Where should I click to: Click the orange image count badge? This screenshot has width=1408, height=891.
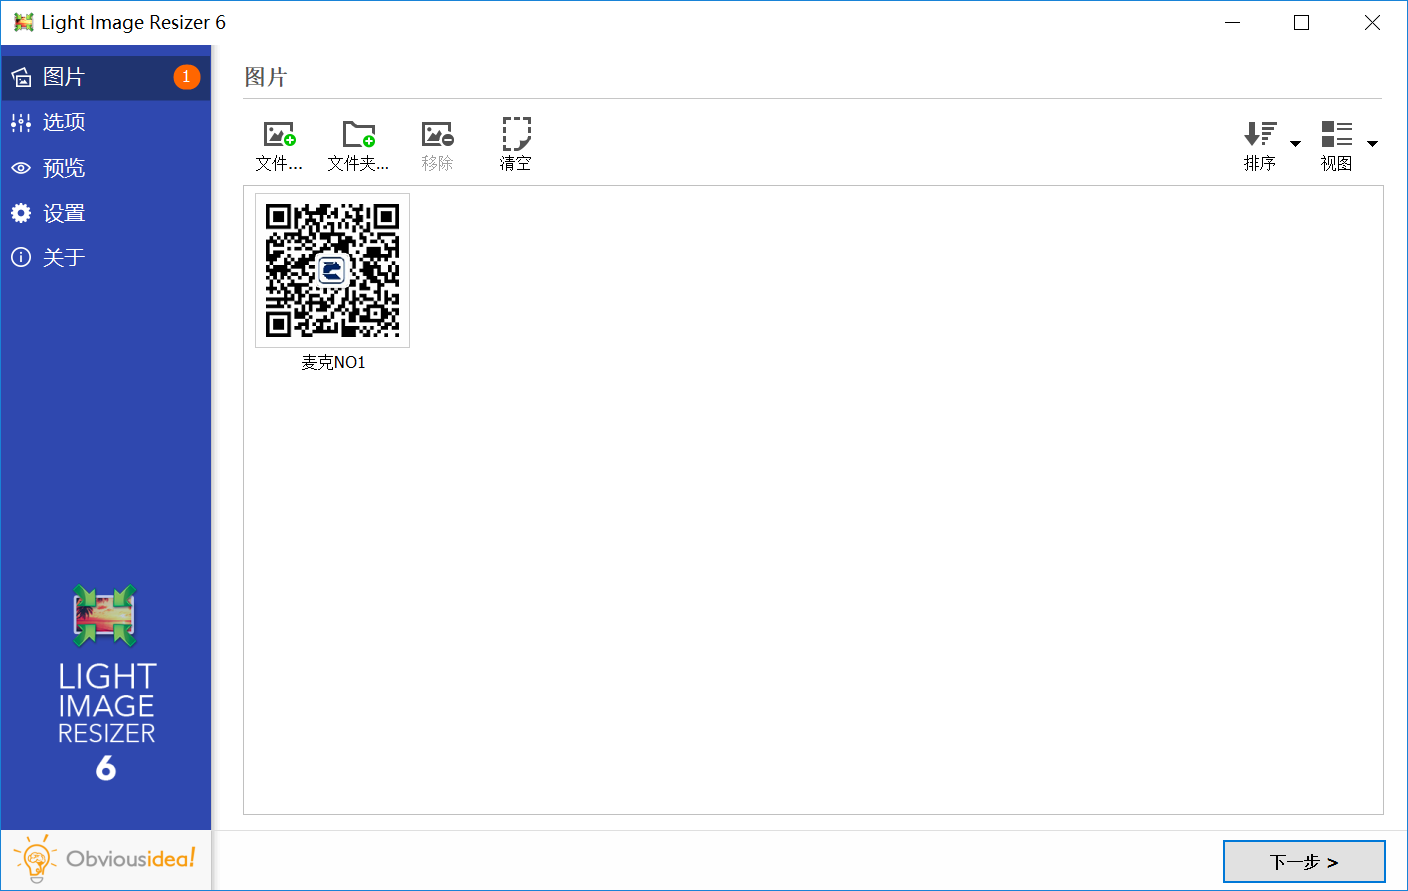[x=186, y=77]
